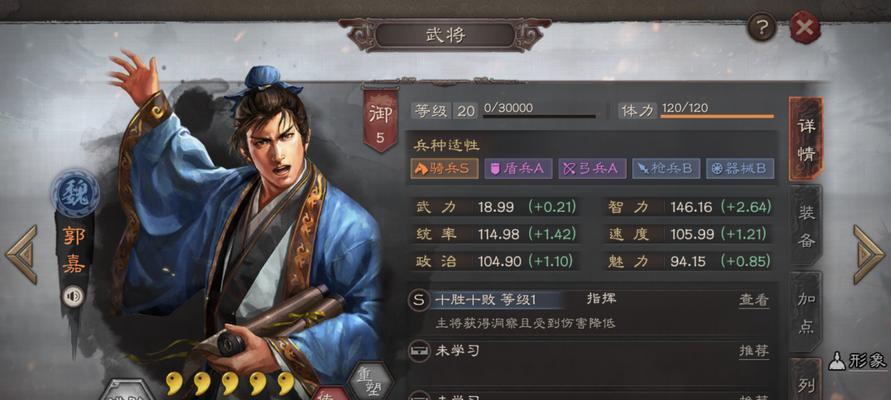Screen dimensions: 891x400
Task: Click 推荐 for first unlearned skill slot
Action: [x=754, y=351]
